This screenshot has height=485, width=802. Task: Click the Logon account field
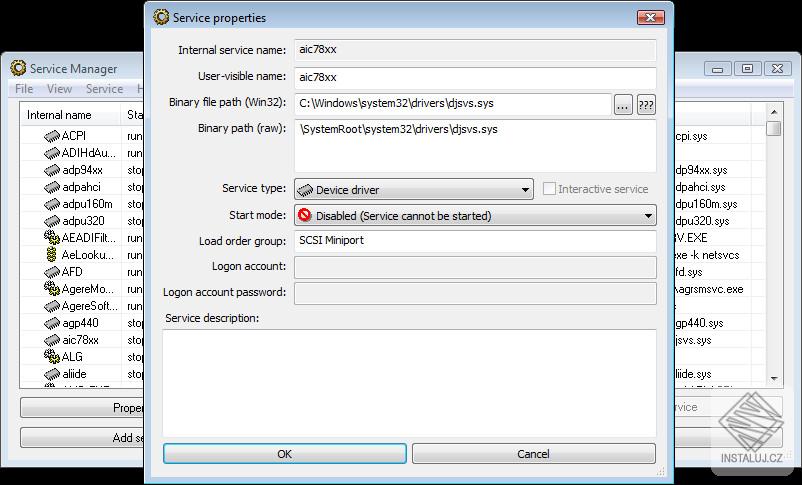coord(475,267)
